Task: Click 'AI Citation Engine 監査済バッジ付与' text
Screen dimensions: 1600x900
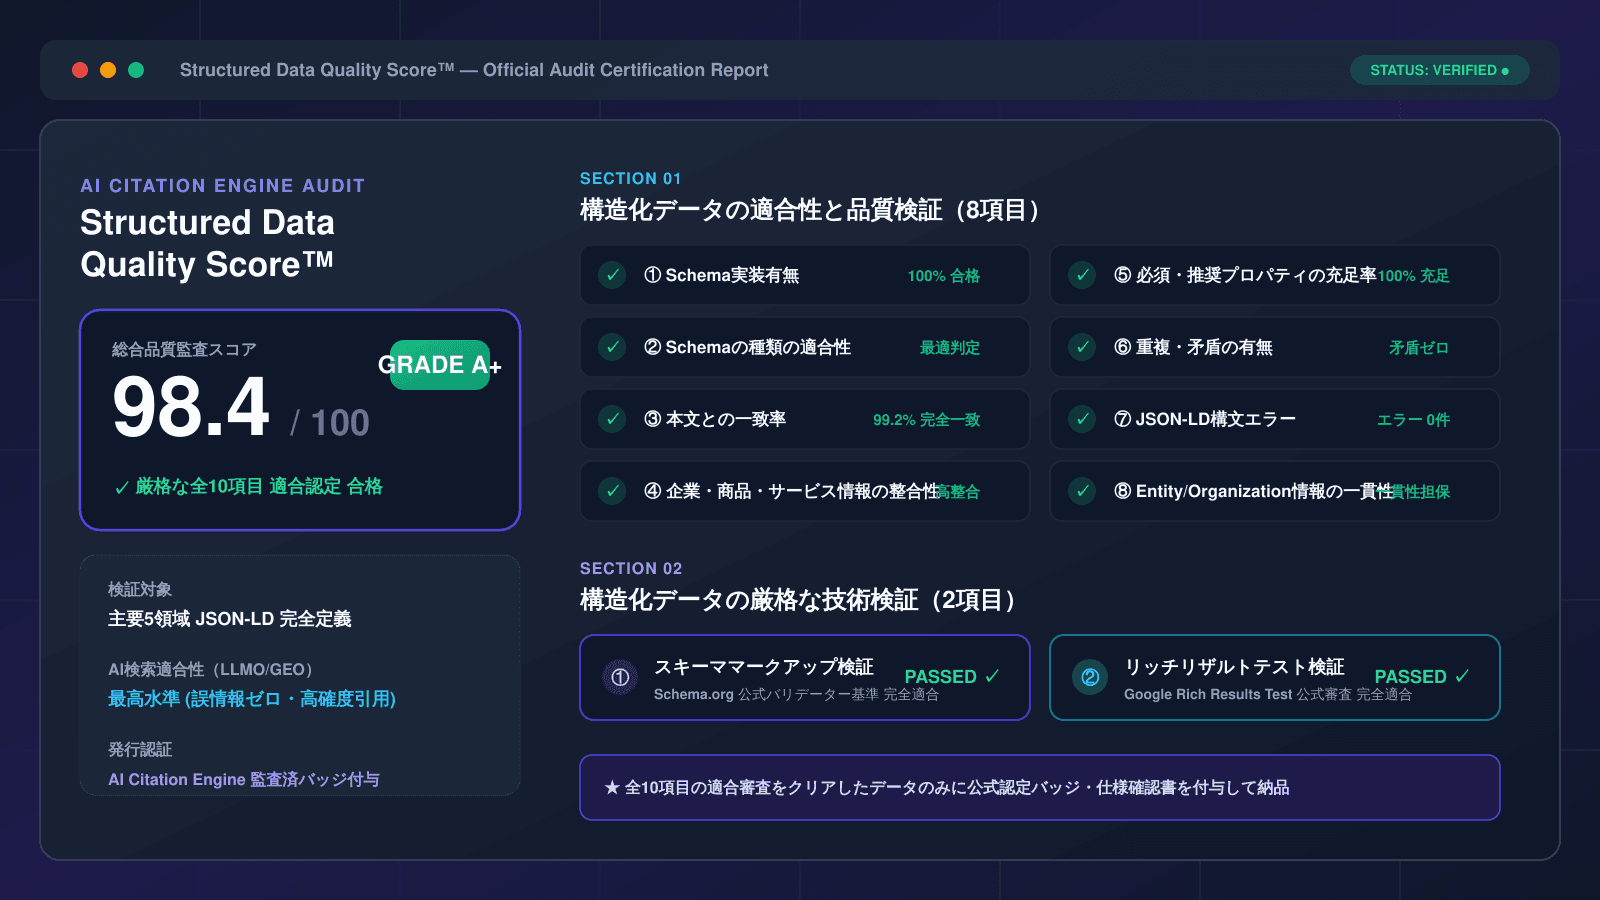Action: pyautogui.click(x=244, y=779)
